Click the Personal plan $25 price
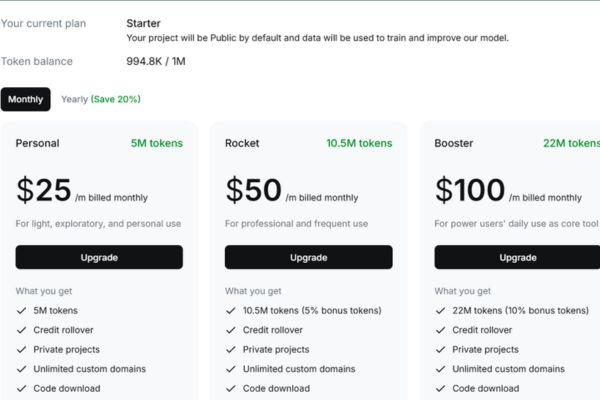The width and height of the screenshot is (600, 400). (44, 190)
